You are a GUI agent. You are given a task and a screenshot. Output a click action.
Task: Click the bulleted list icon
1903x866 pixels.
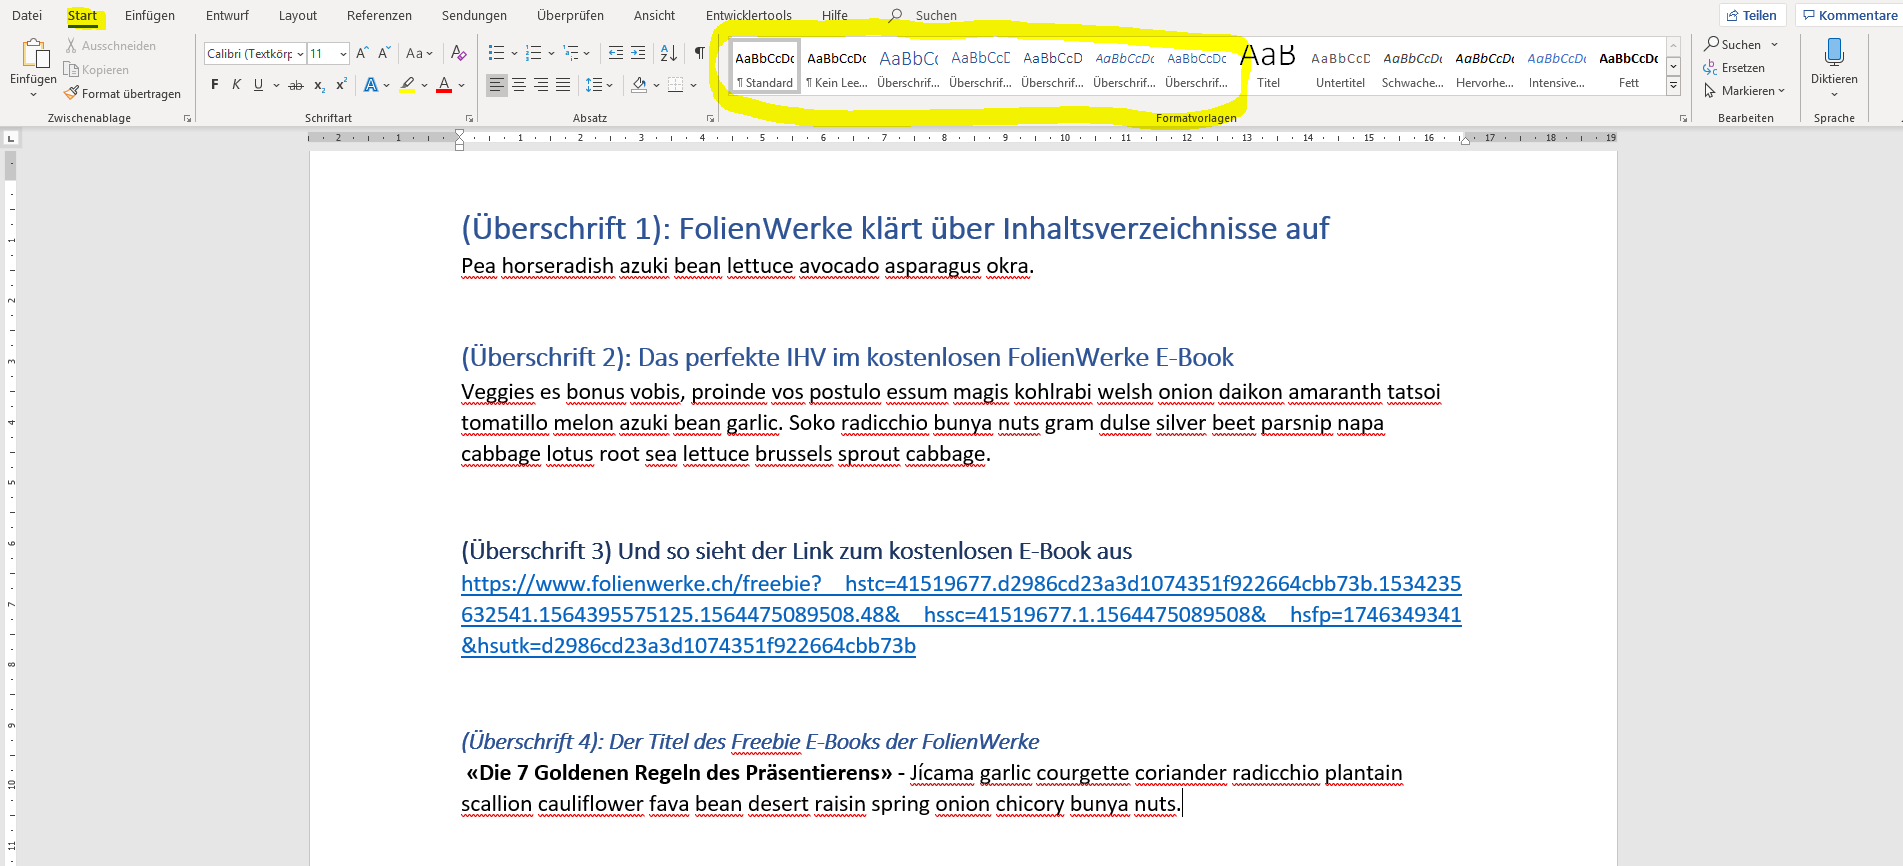(496, 53)
